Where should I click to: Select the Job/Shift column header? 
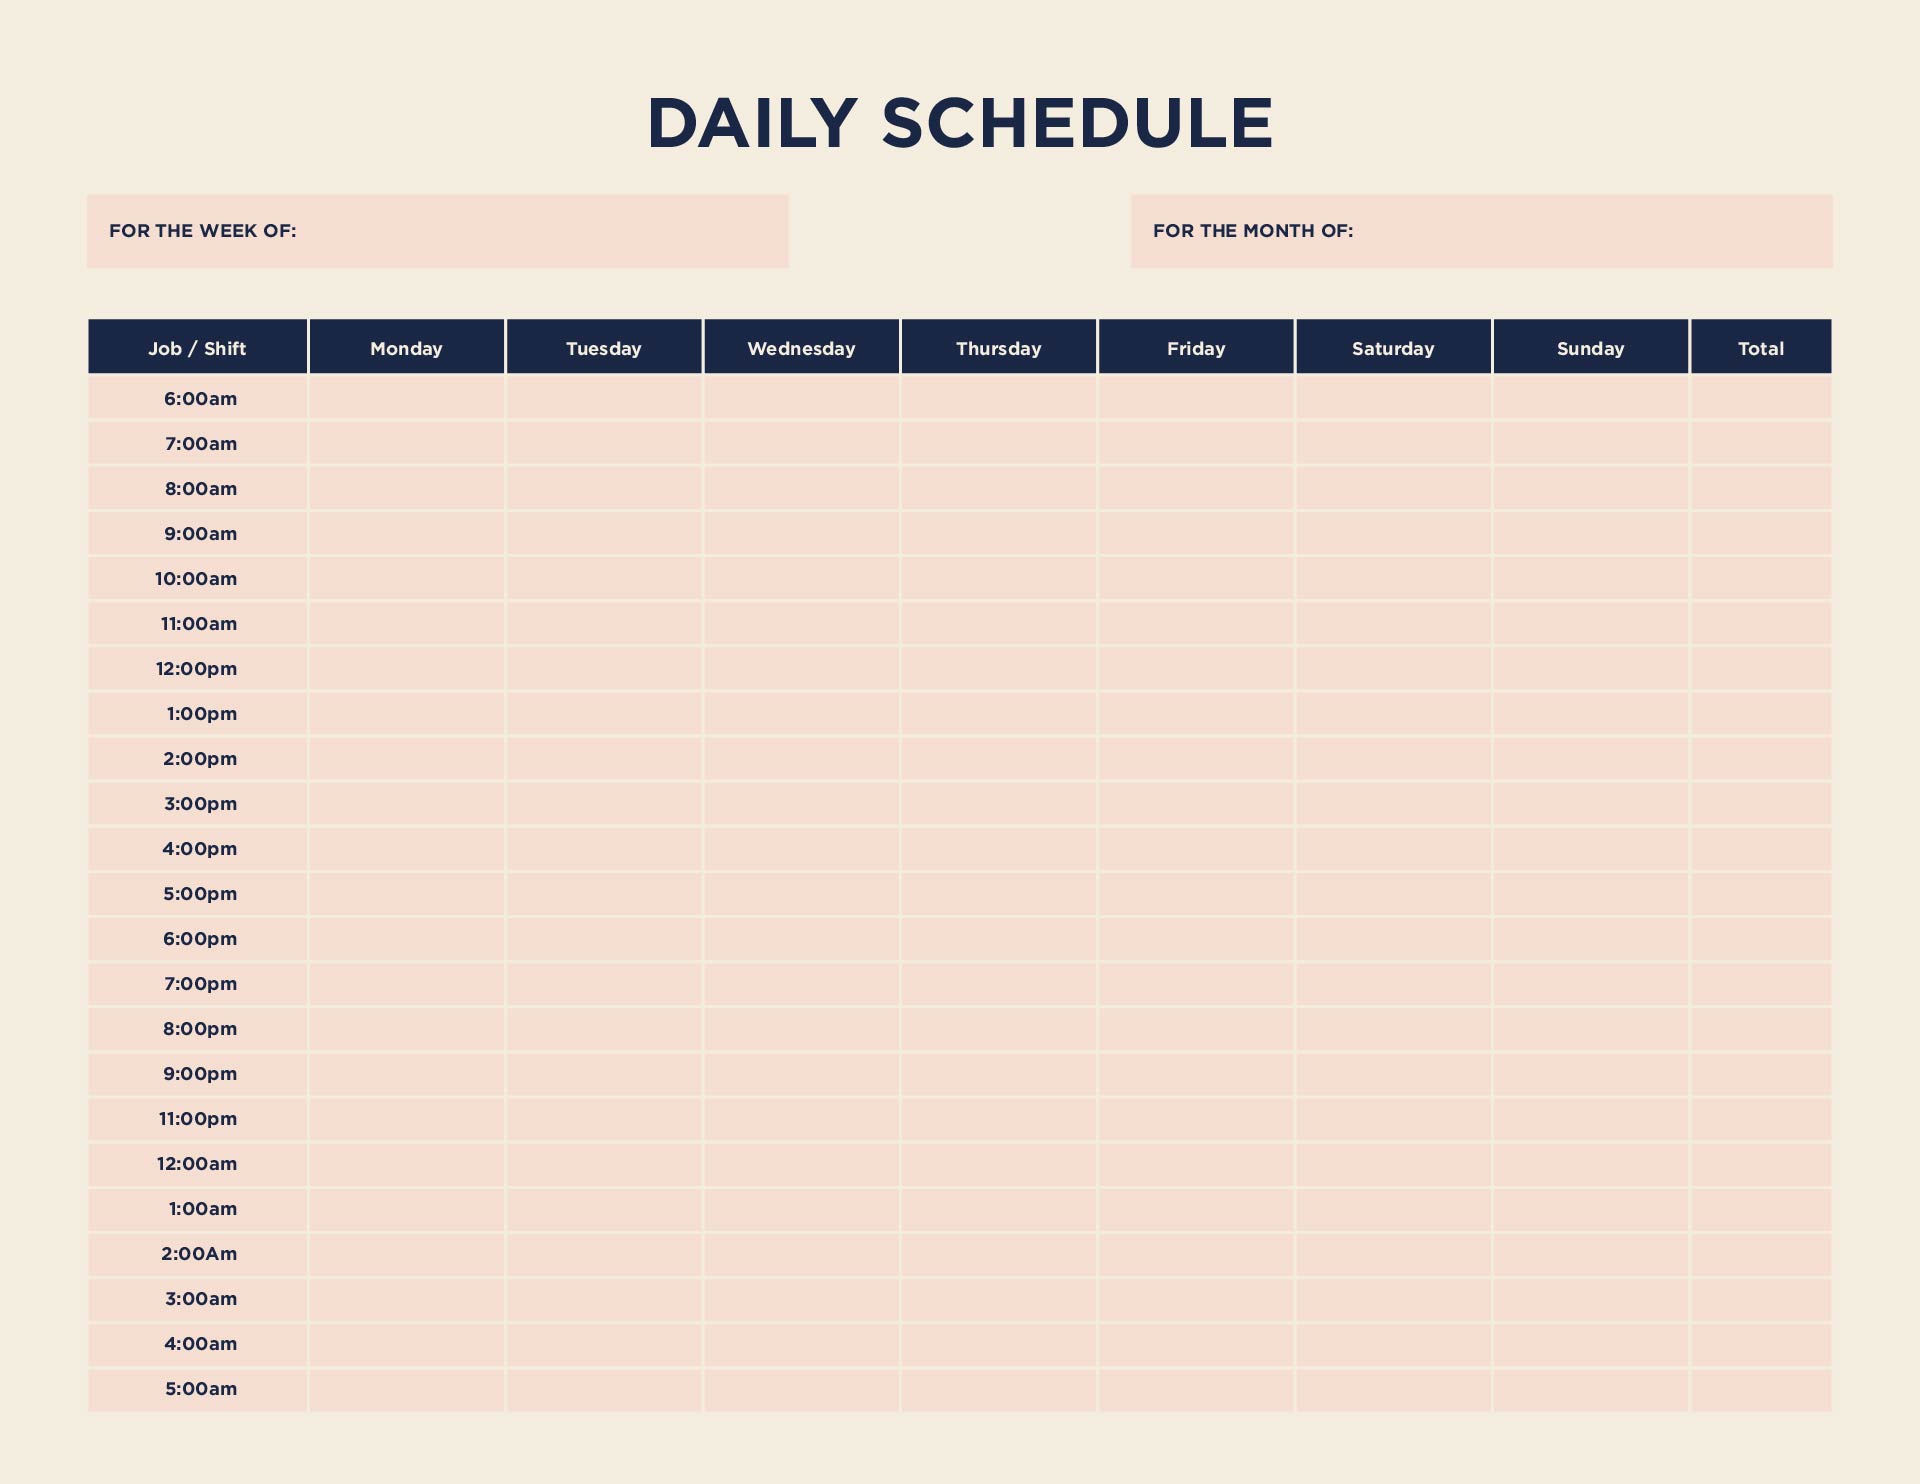point(196,346)
